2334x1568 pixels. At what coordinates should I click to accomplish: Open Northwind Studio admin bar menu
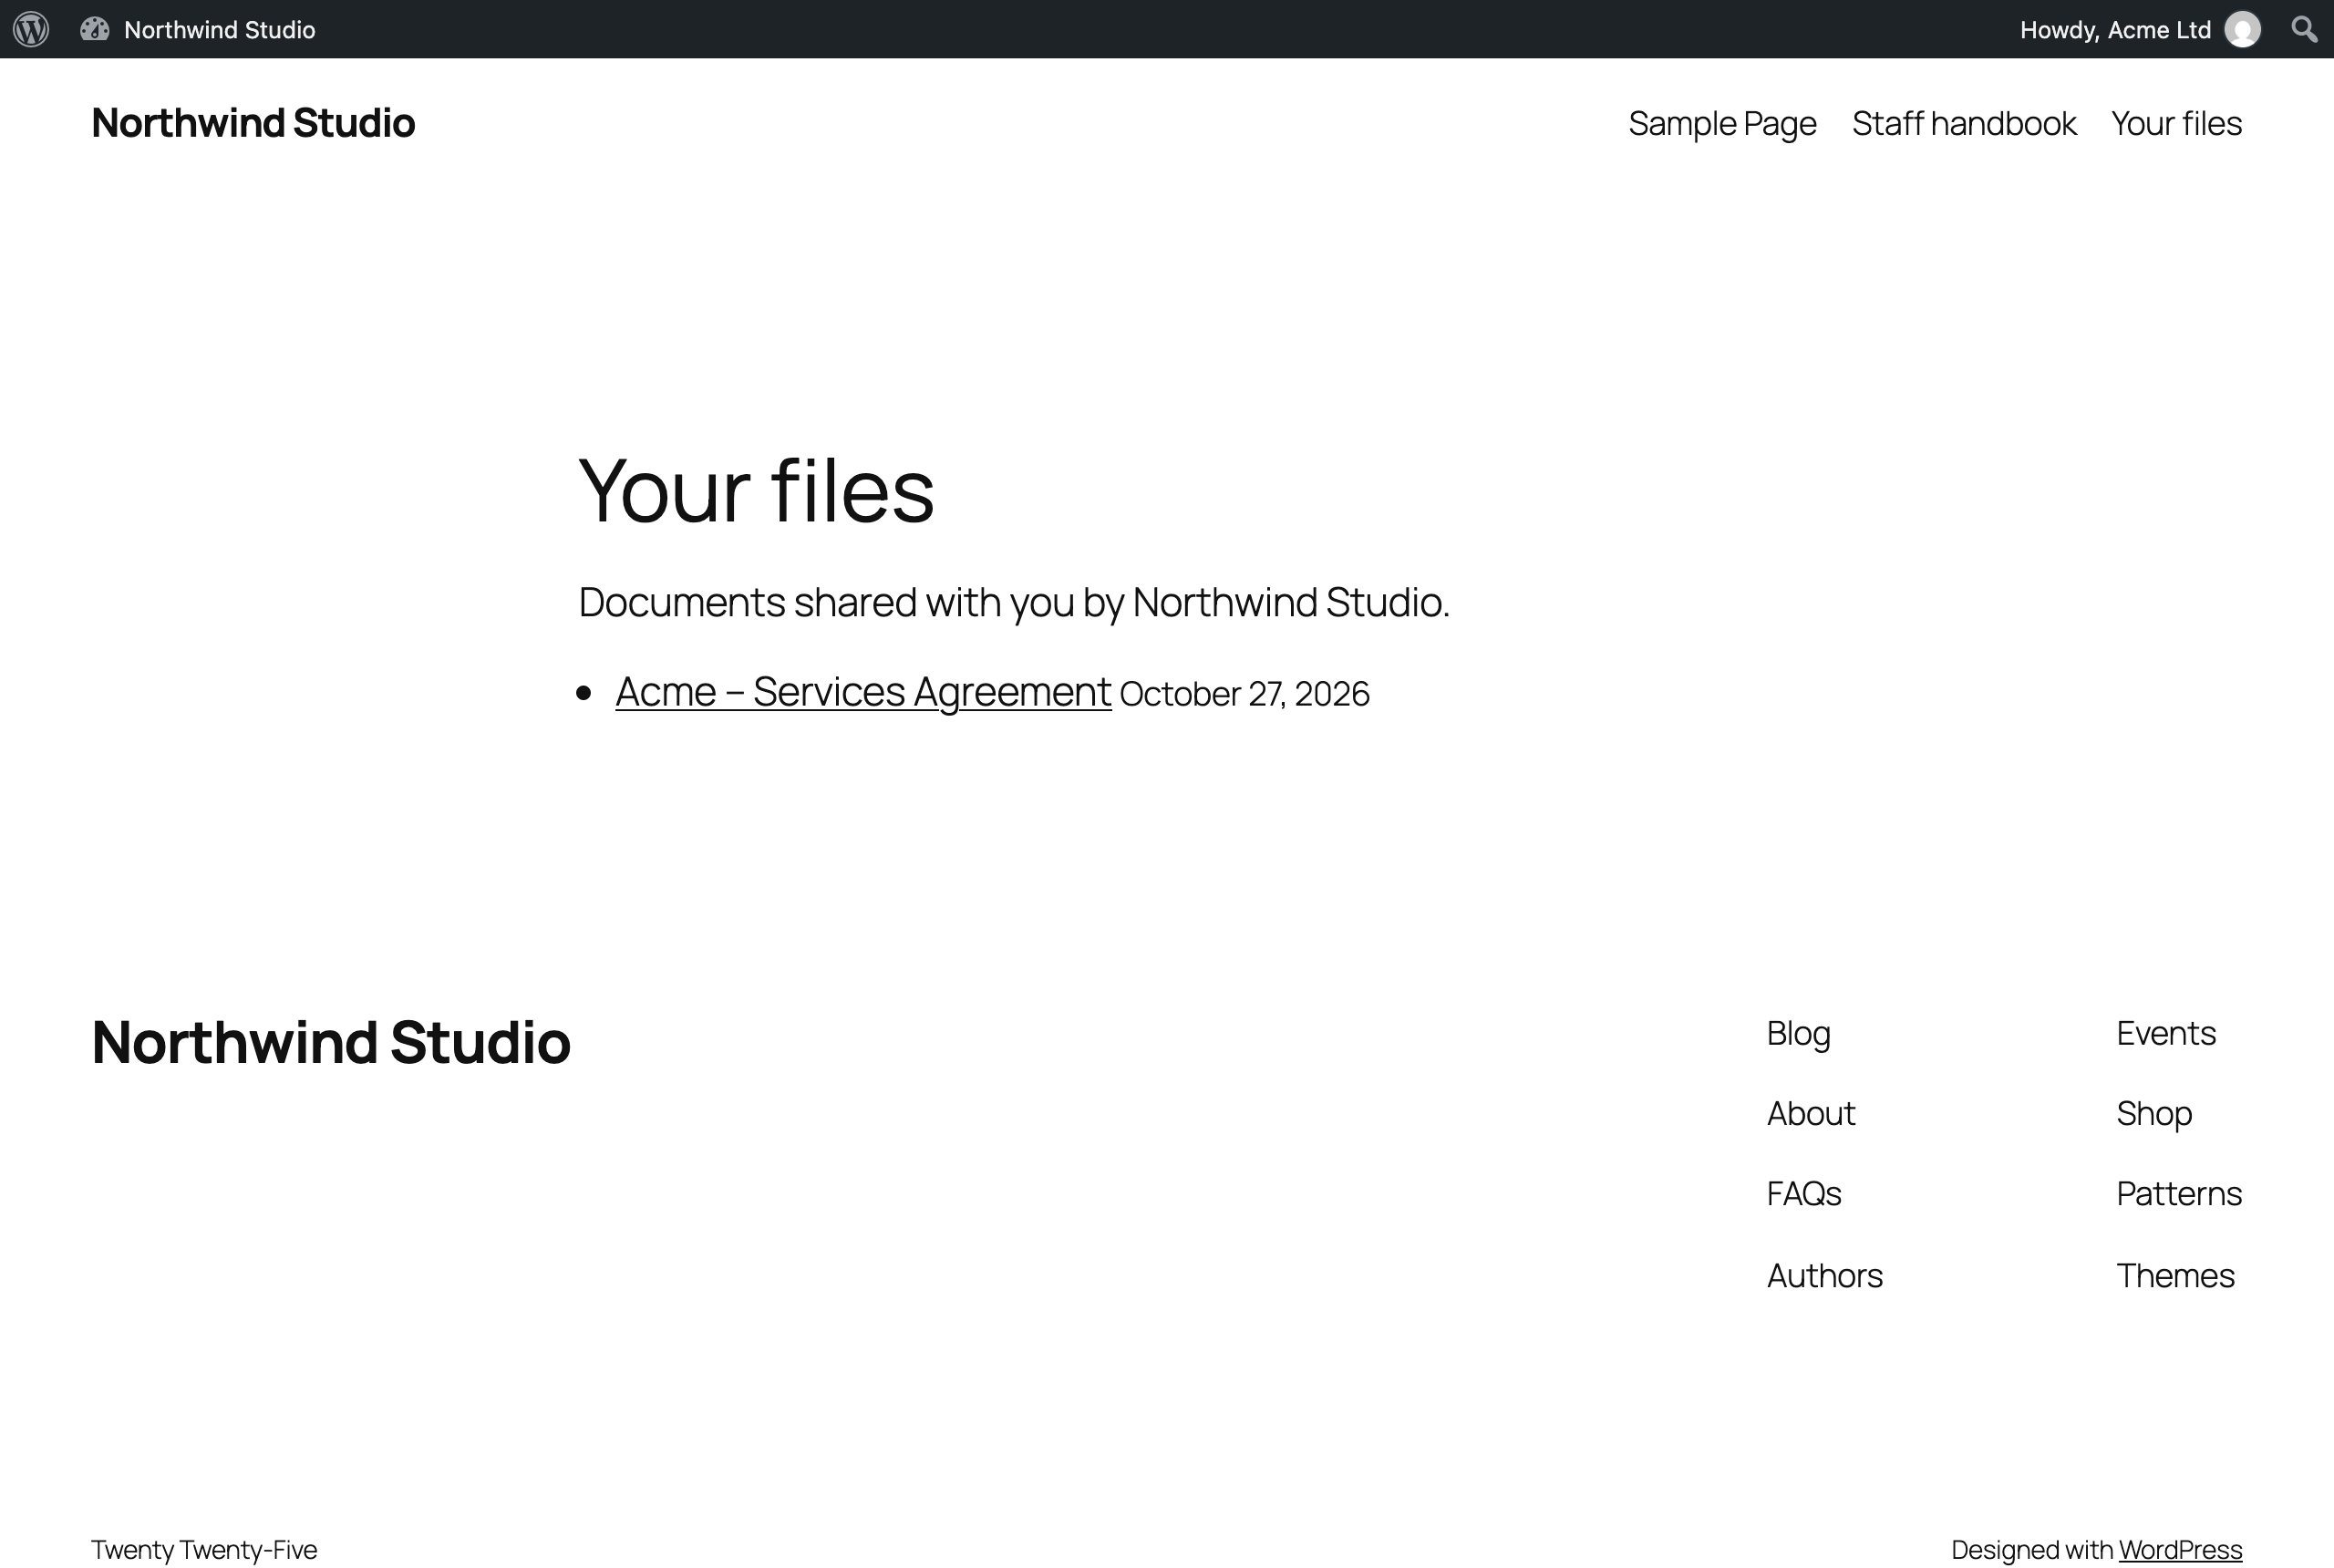point(198,29)
